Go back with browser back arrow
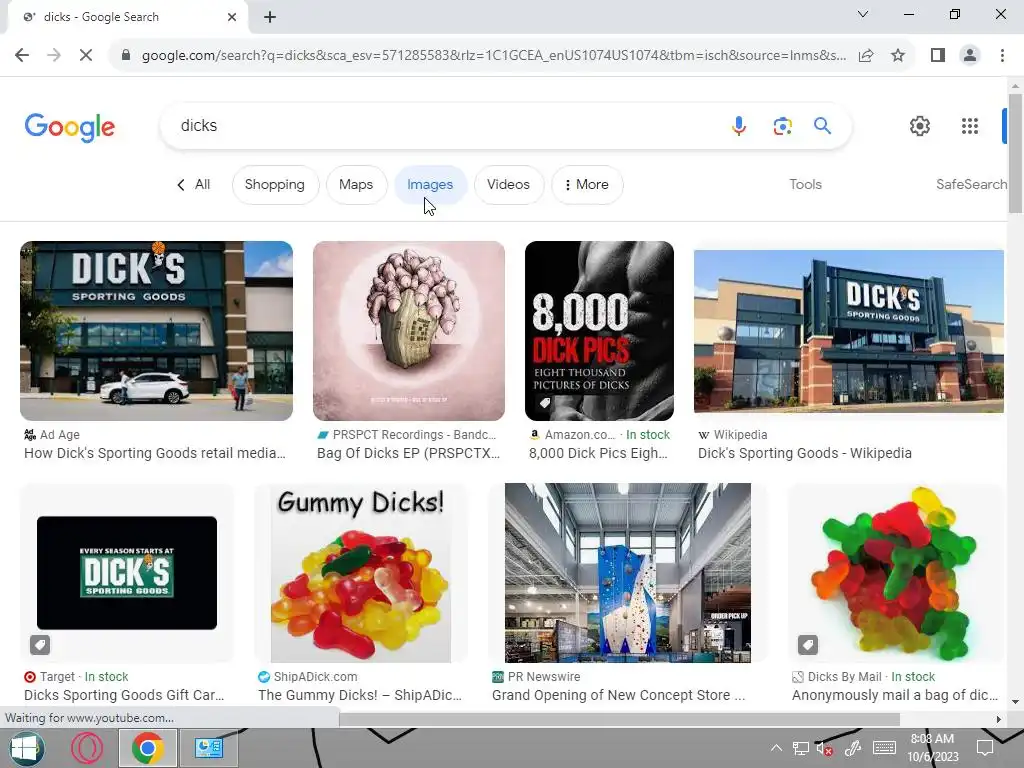This screenshot has width=1024, height=768. coord(22,55)
